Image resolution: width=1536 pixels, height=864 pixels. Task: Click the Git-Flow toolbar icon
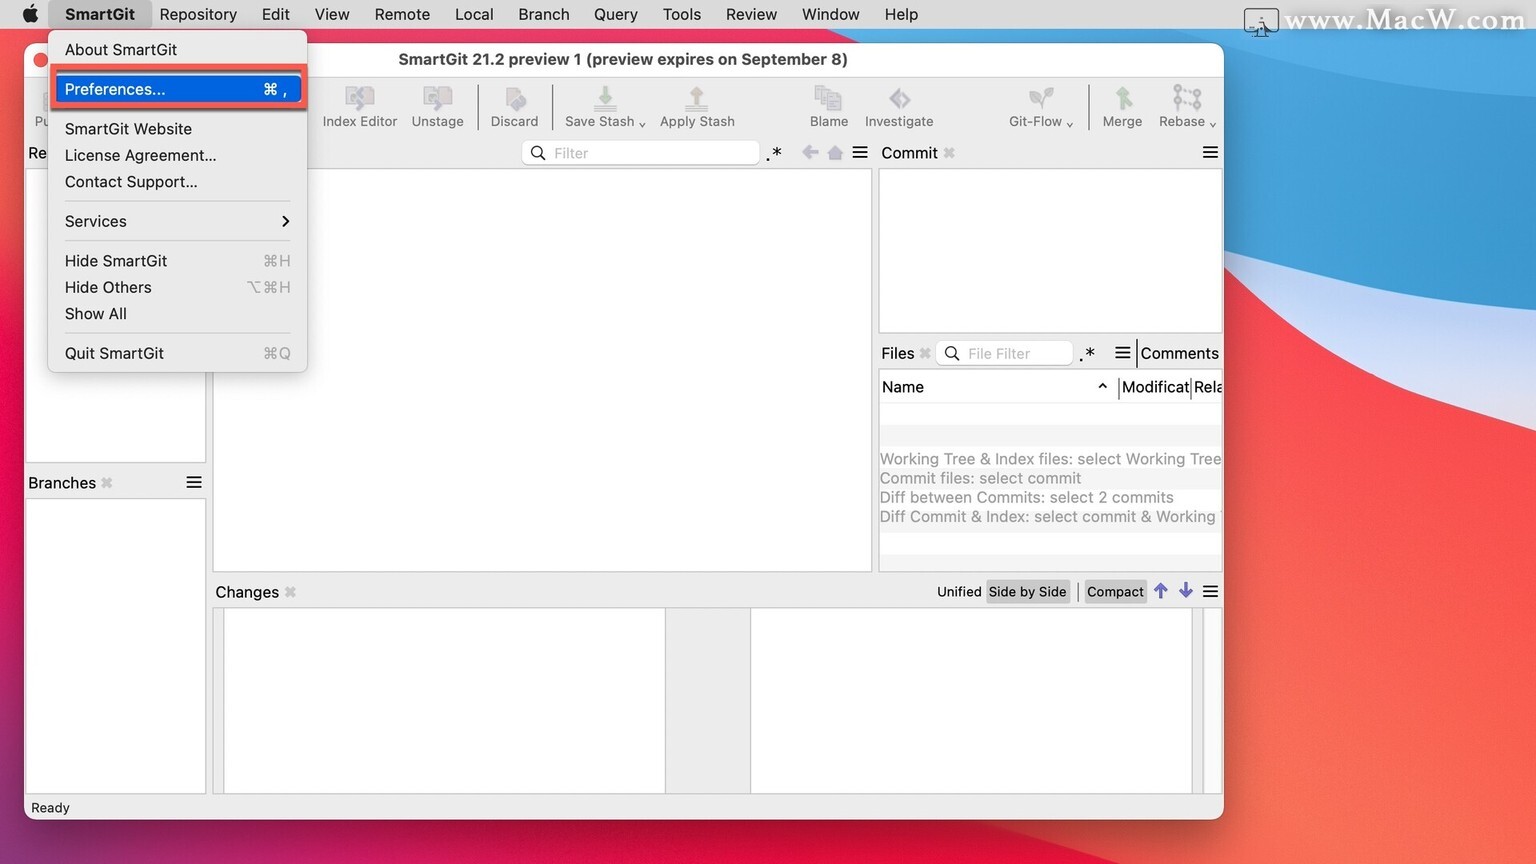[x=1040, y=98]
